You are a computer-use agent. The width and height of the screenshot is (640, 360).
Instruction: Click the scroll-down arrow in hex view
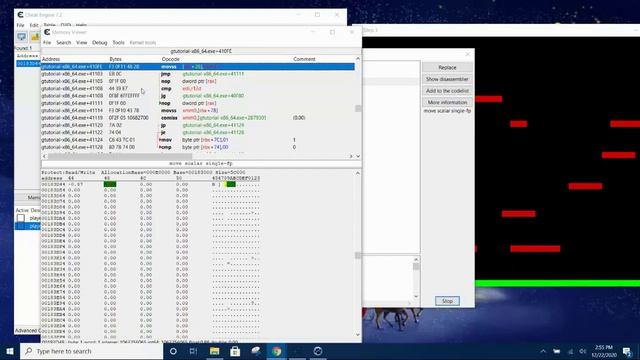tap(358, 335)
